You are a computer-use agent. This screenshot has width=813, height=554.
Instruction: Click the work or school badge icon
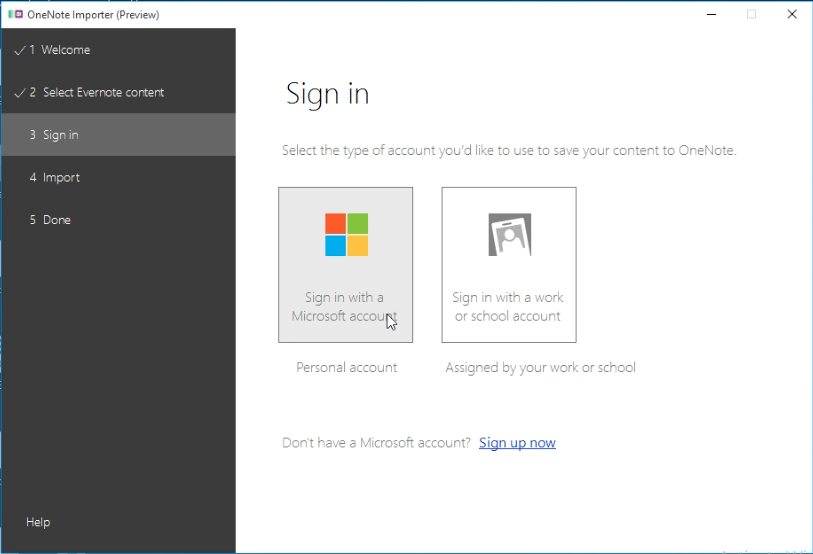(510, 234)
